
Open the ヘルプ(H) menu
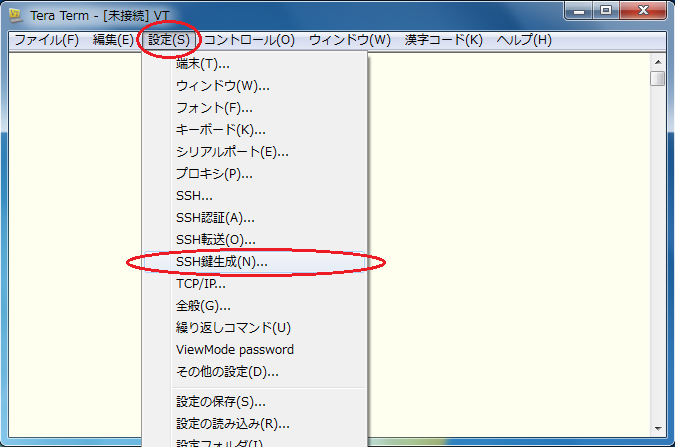click(x=524, y=40)
